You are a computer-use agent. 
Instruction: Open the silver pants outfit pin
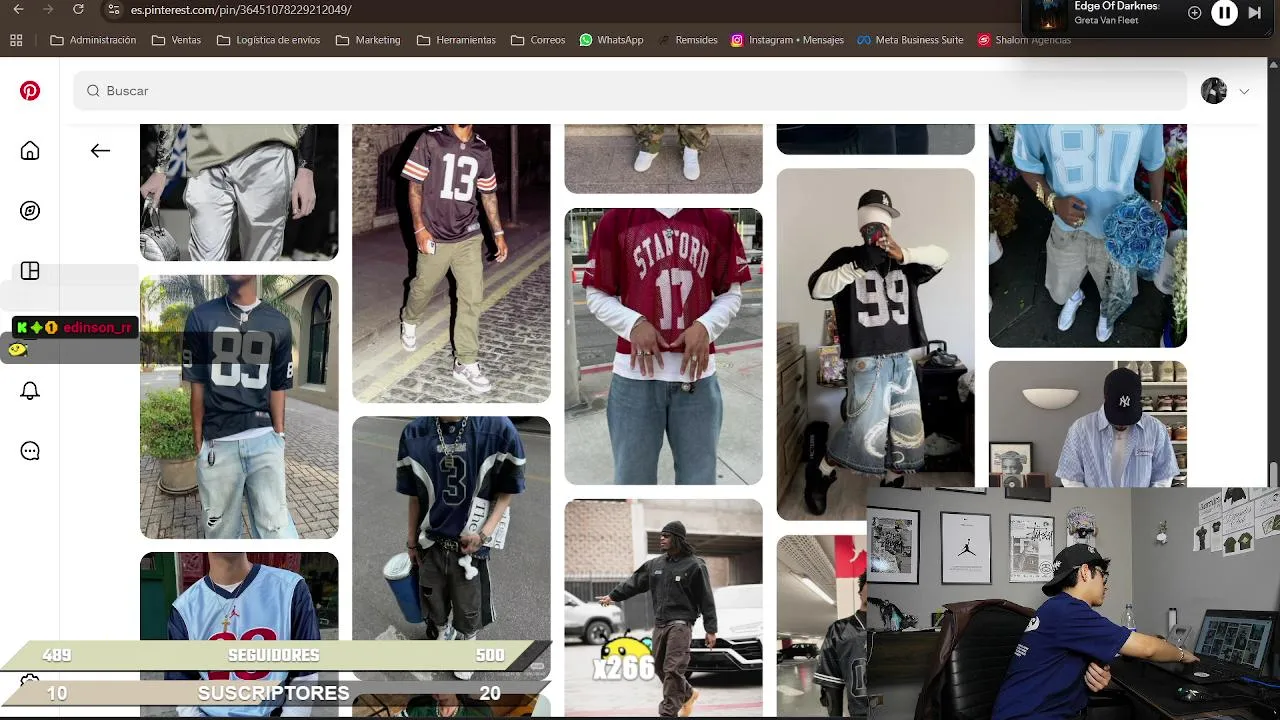point(239,192)
